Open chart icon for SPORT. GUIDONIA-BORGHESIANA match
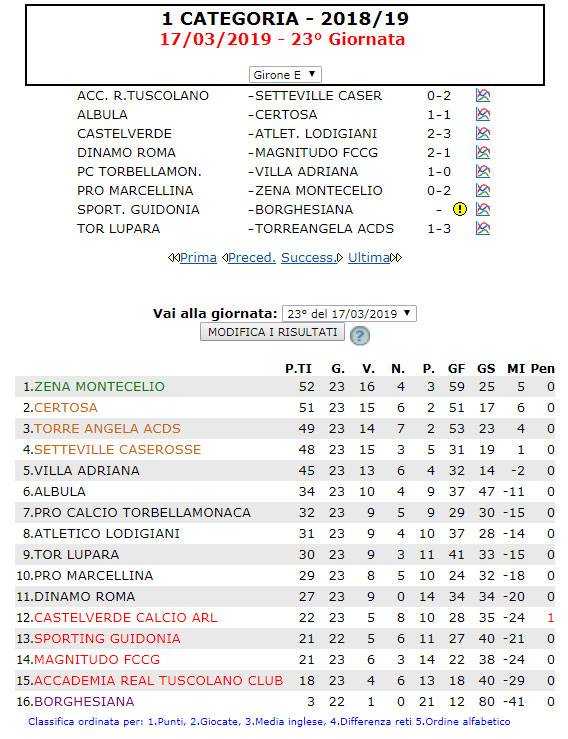 point(483,209)
